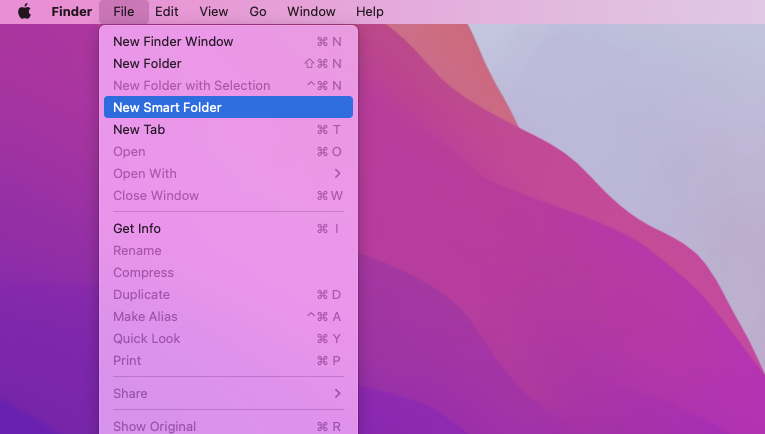Open the Window menu
Image resolution: width=765 pixels, height=434 pixels.
(311, 11)
